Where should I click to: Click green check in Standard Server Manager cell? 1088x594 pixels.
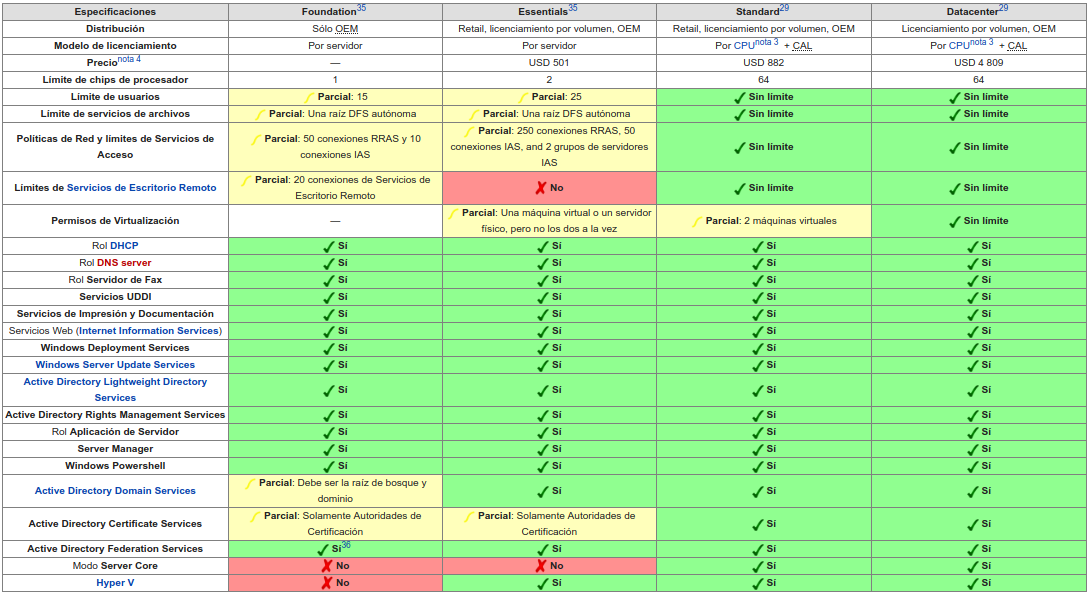point(758,450)
